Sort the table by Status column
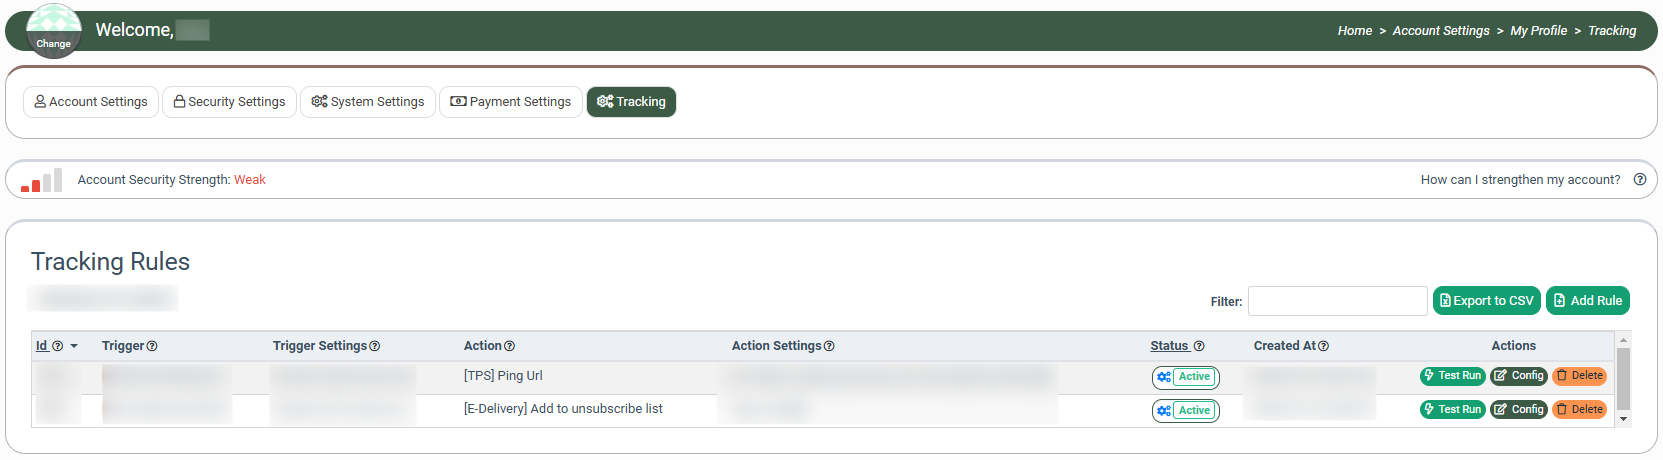This screenshot has width=1663, height=460. tap(1169, 346)
